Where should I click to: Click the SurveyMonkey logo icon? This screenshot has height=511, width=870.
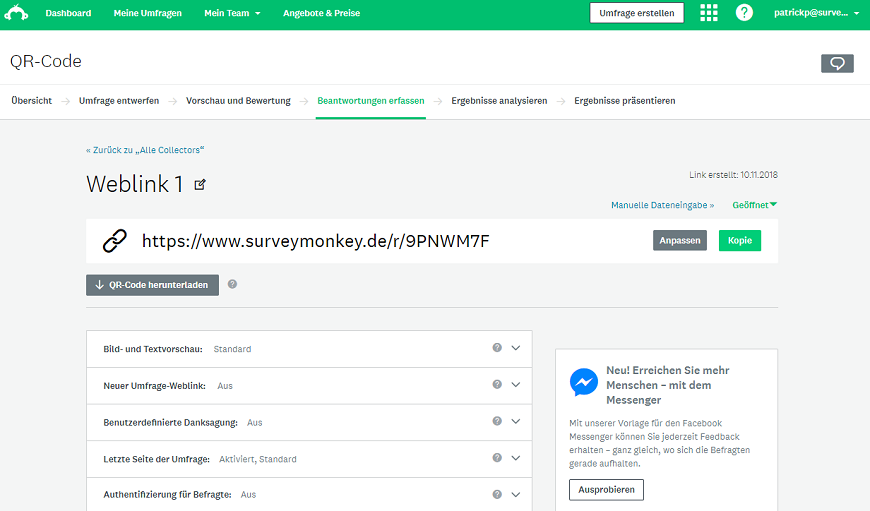point(16,13)
